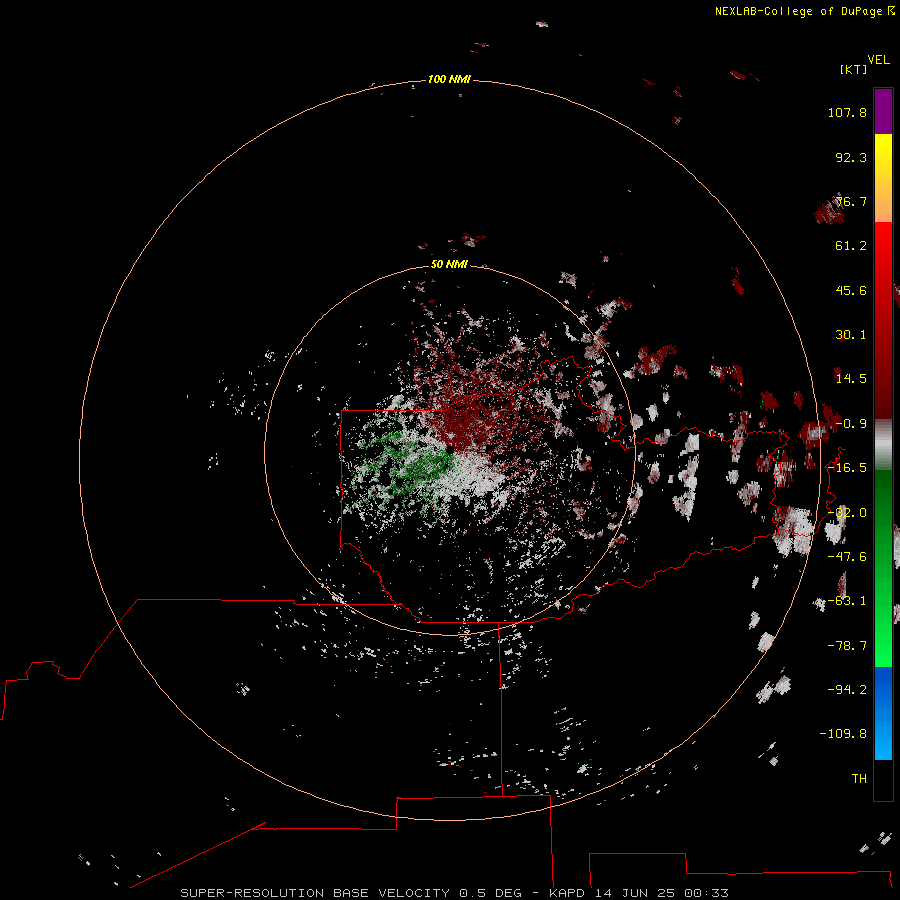This screenshot has height=900, width=900.
Task: Click the -16.5 velocity scale value
Action: (x=847, y=468)
